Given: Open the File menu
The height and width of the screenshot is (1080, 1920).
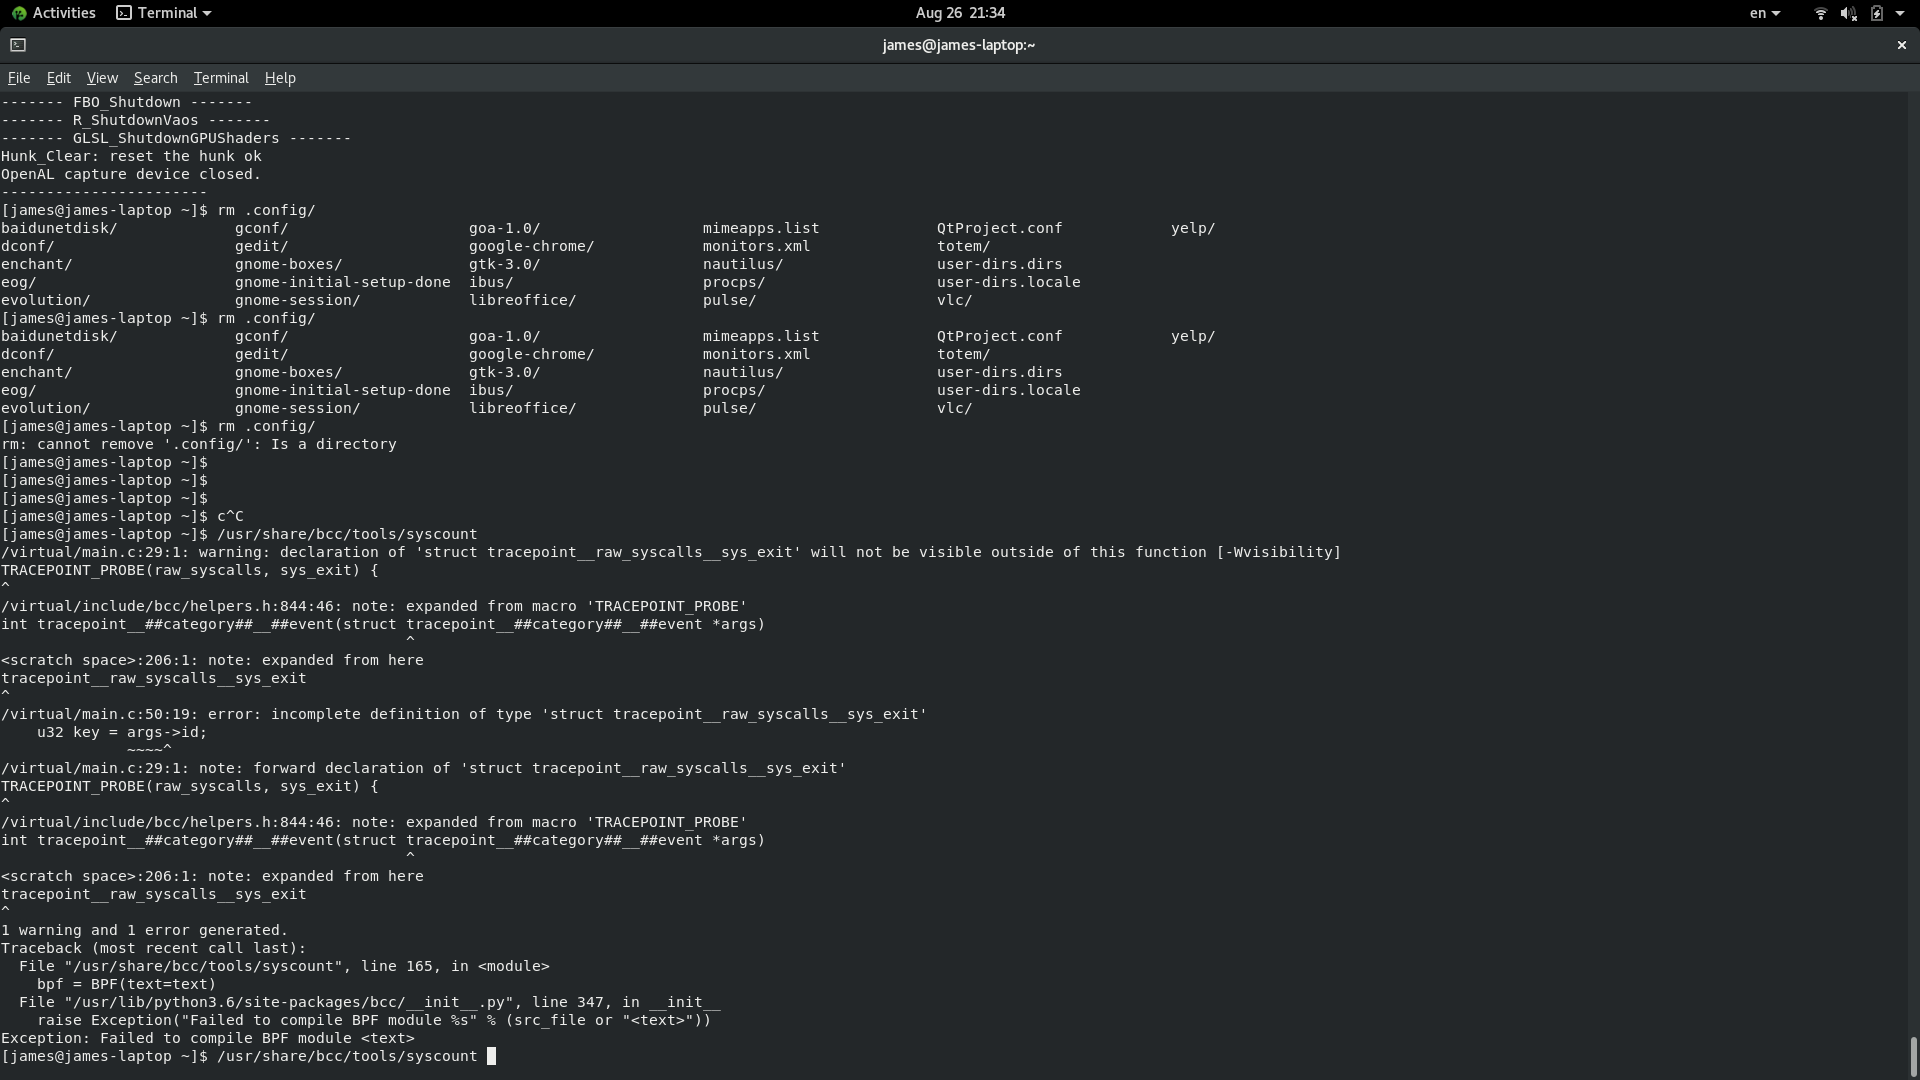Looking at the screenshot, I should point(19,78).
